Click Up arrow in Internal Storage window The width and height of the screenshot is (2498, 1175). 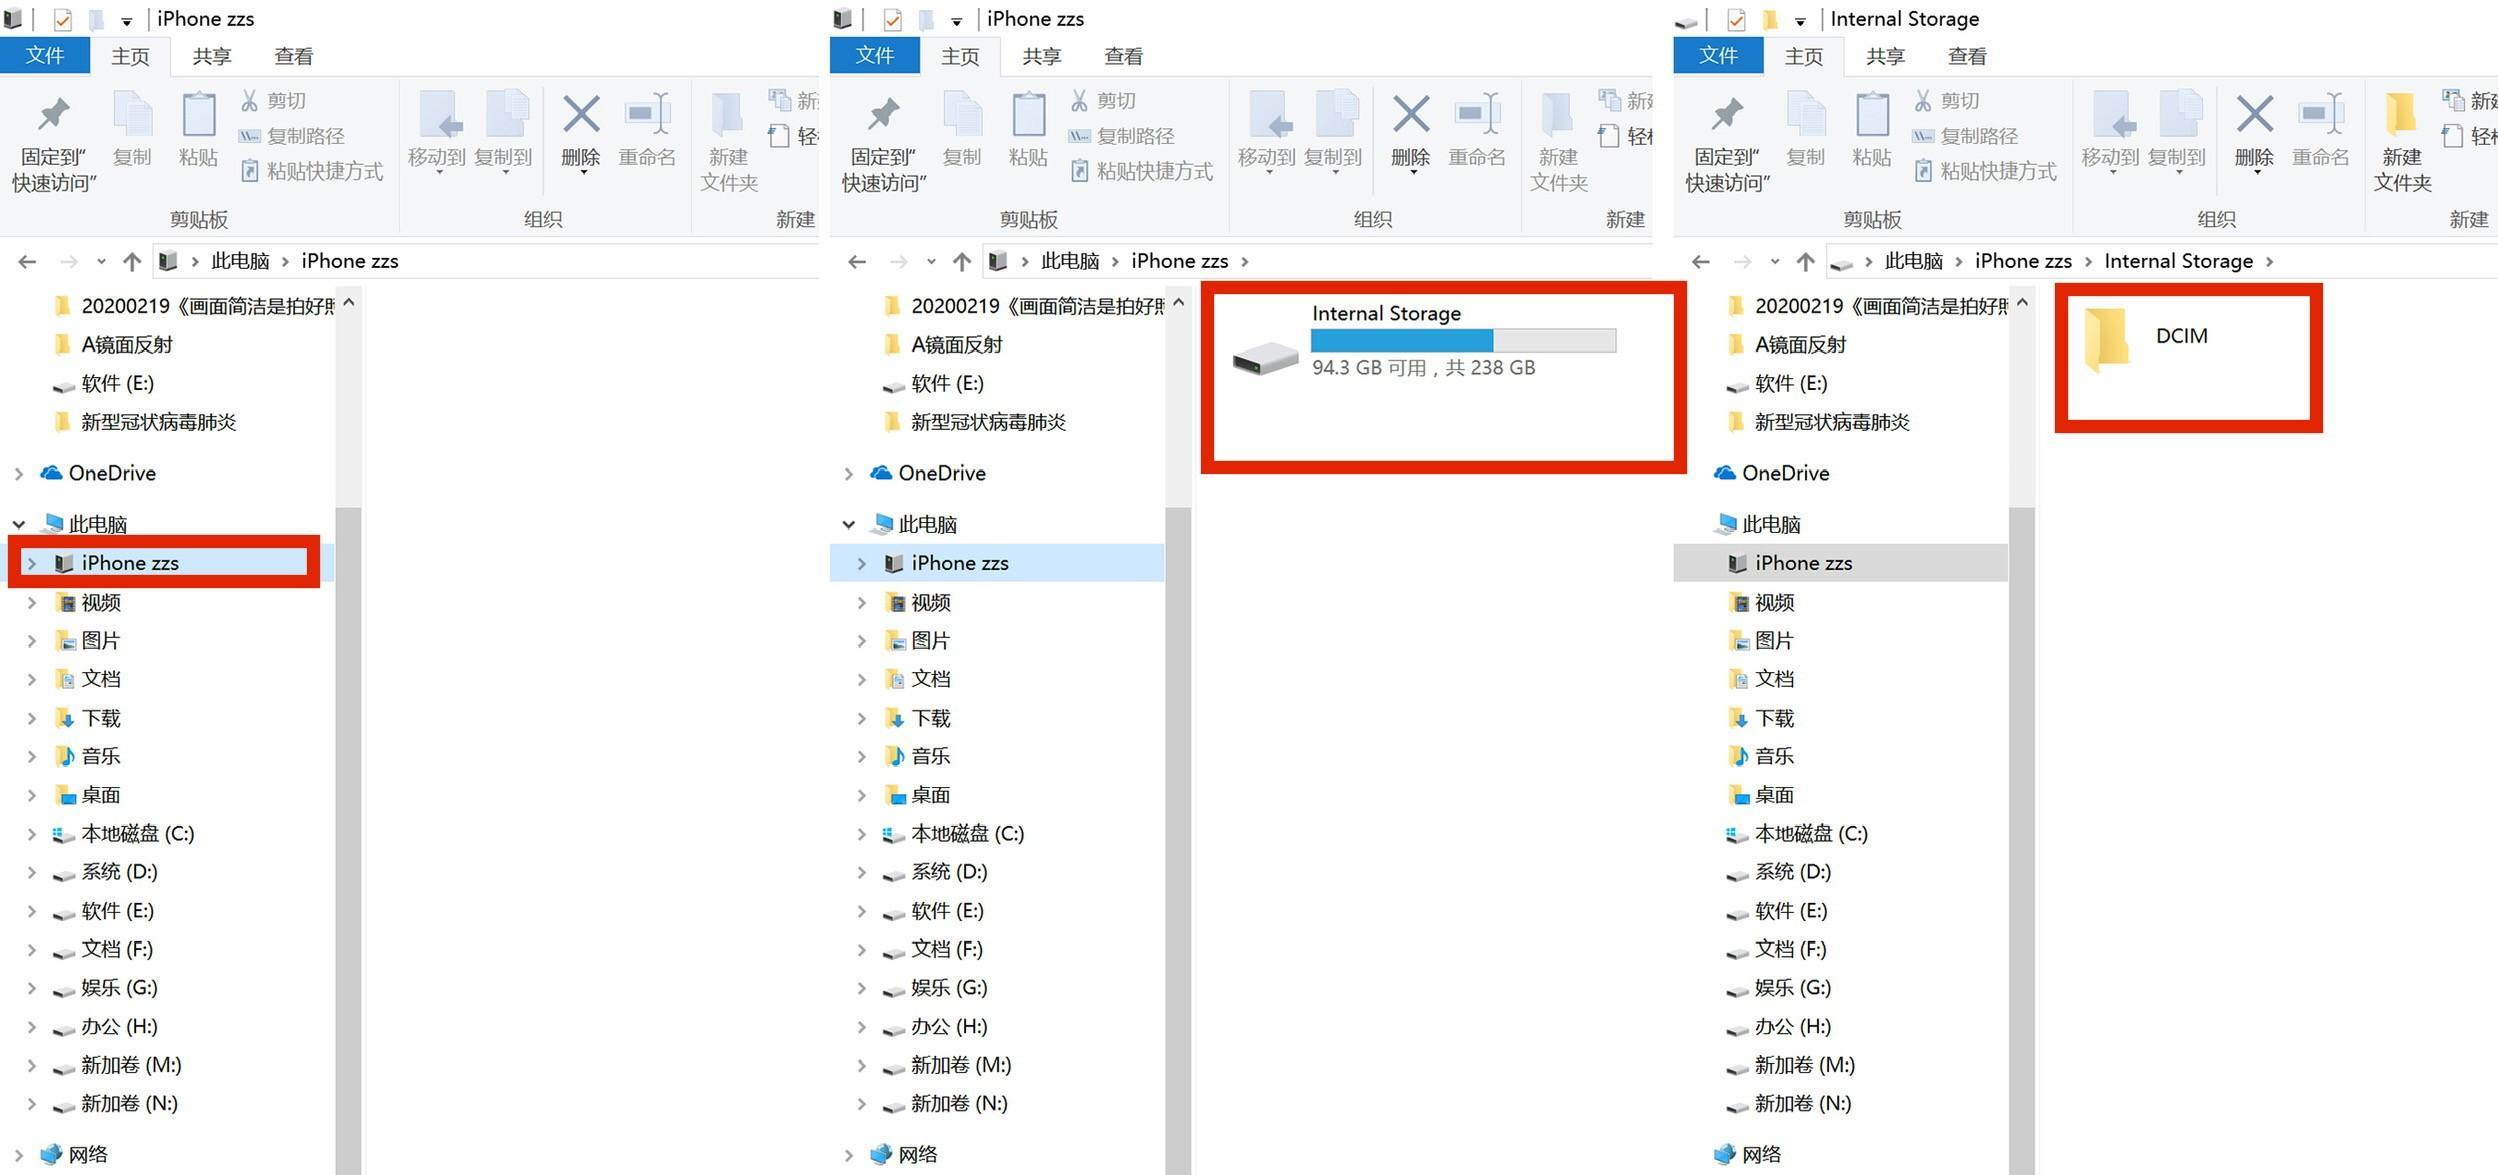[x=1805, y=262]
